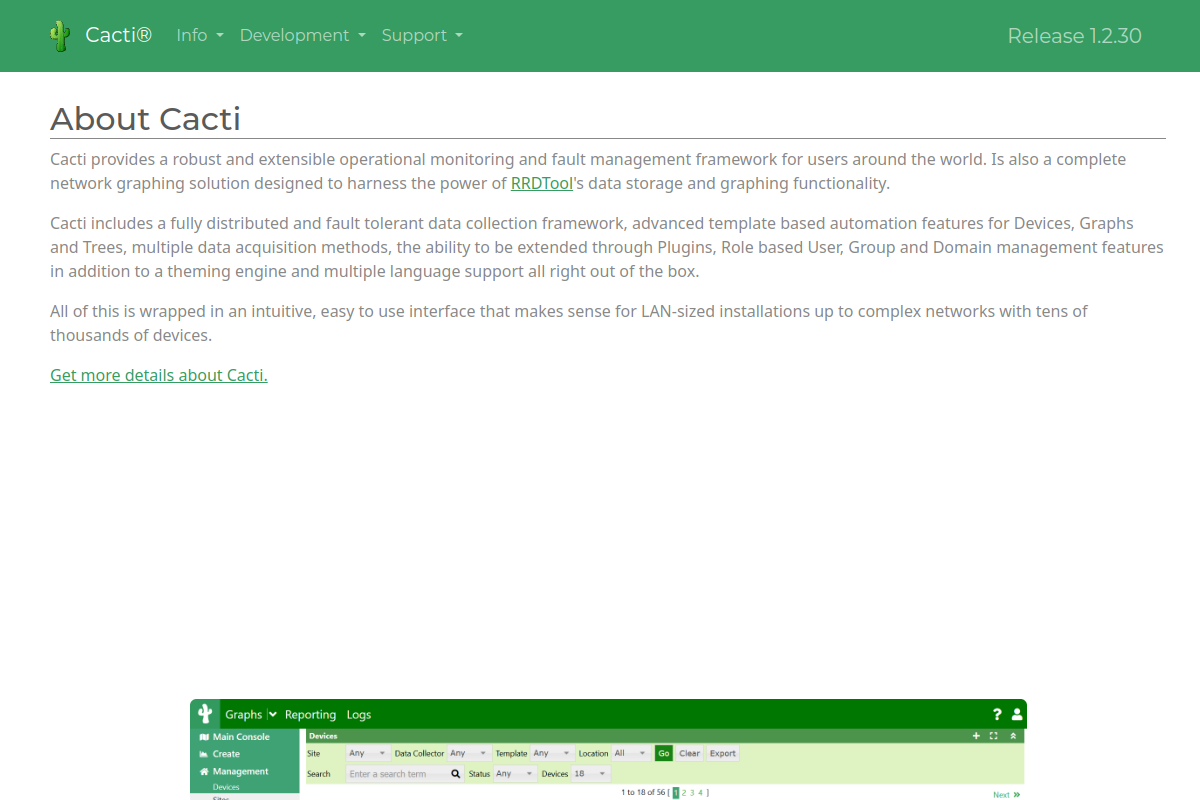Click the double-chevron collapse icon in the Devices header
Image resolution: width=1200 pixels, height=800 pixels.
(x=1013, y=736)
